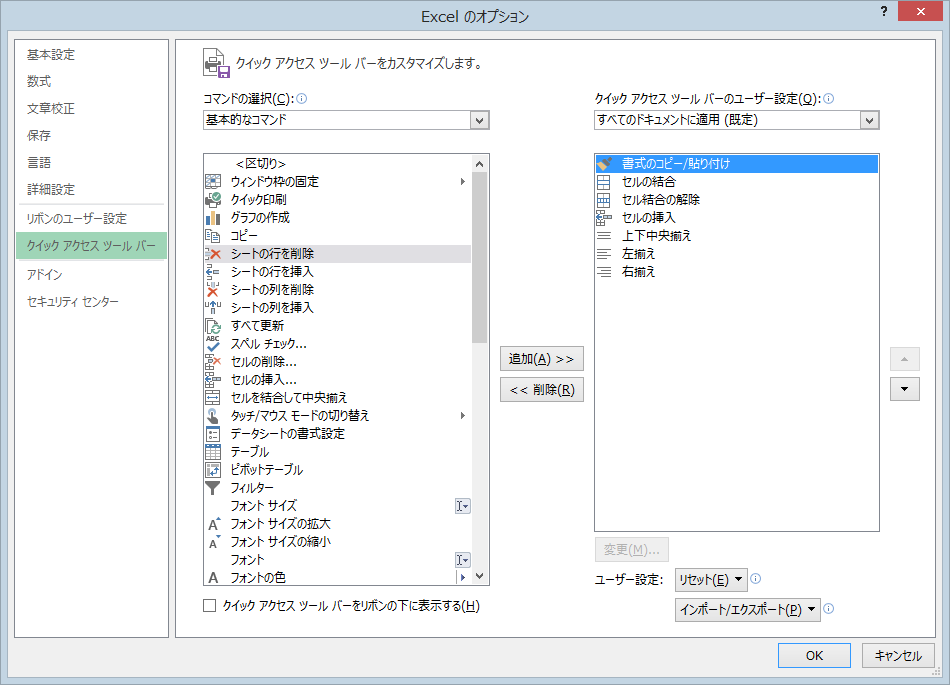Click the command list scrollbar thumb
Image resolution: width=950 pixels, height=685 pixels.
[x=479, y=257]
